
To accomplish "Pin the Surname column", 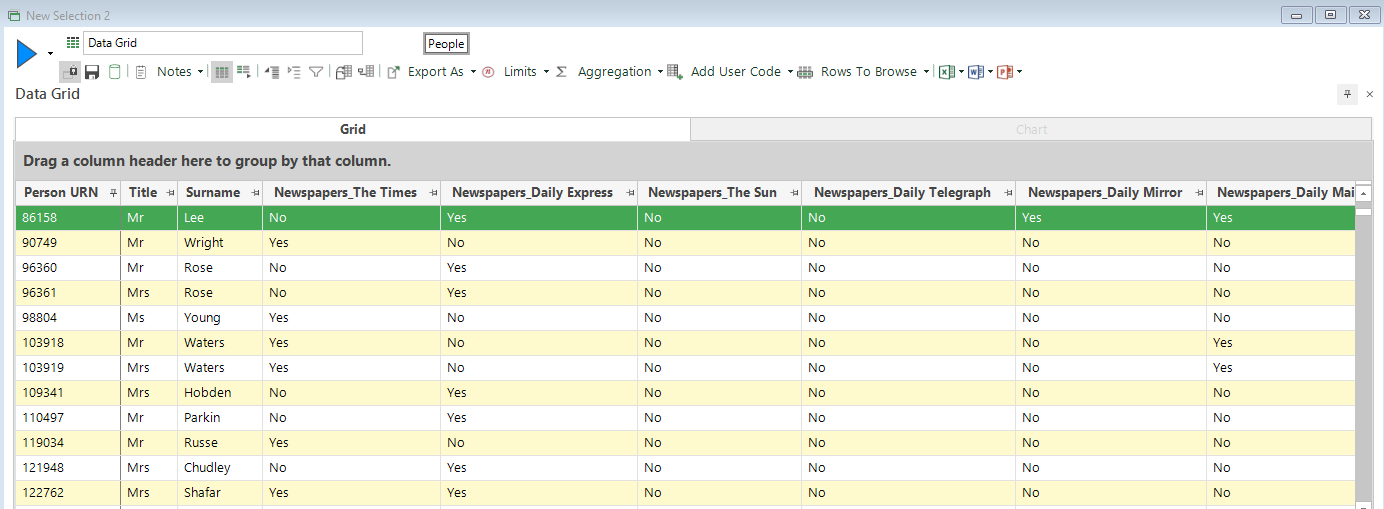I will click(x=254, y=193).
